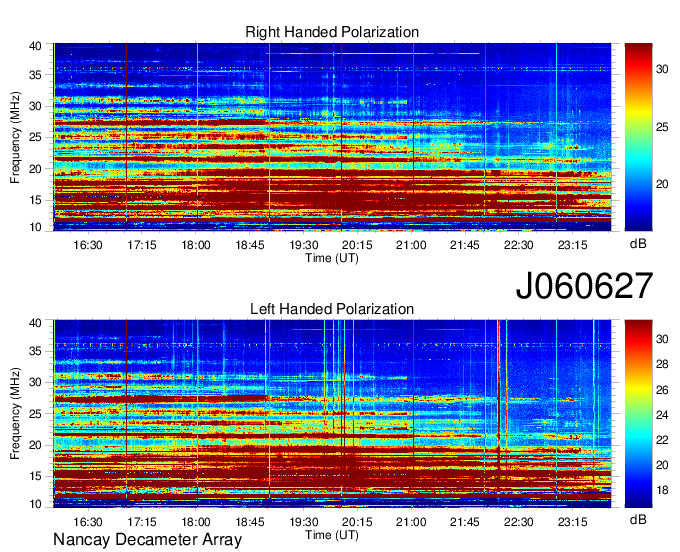
Task: Click 21:00 time tick under Left Handed plot
Action: 411,522
